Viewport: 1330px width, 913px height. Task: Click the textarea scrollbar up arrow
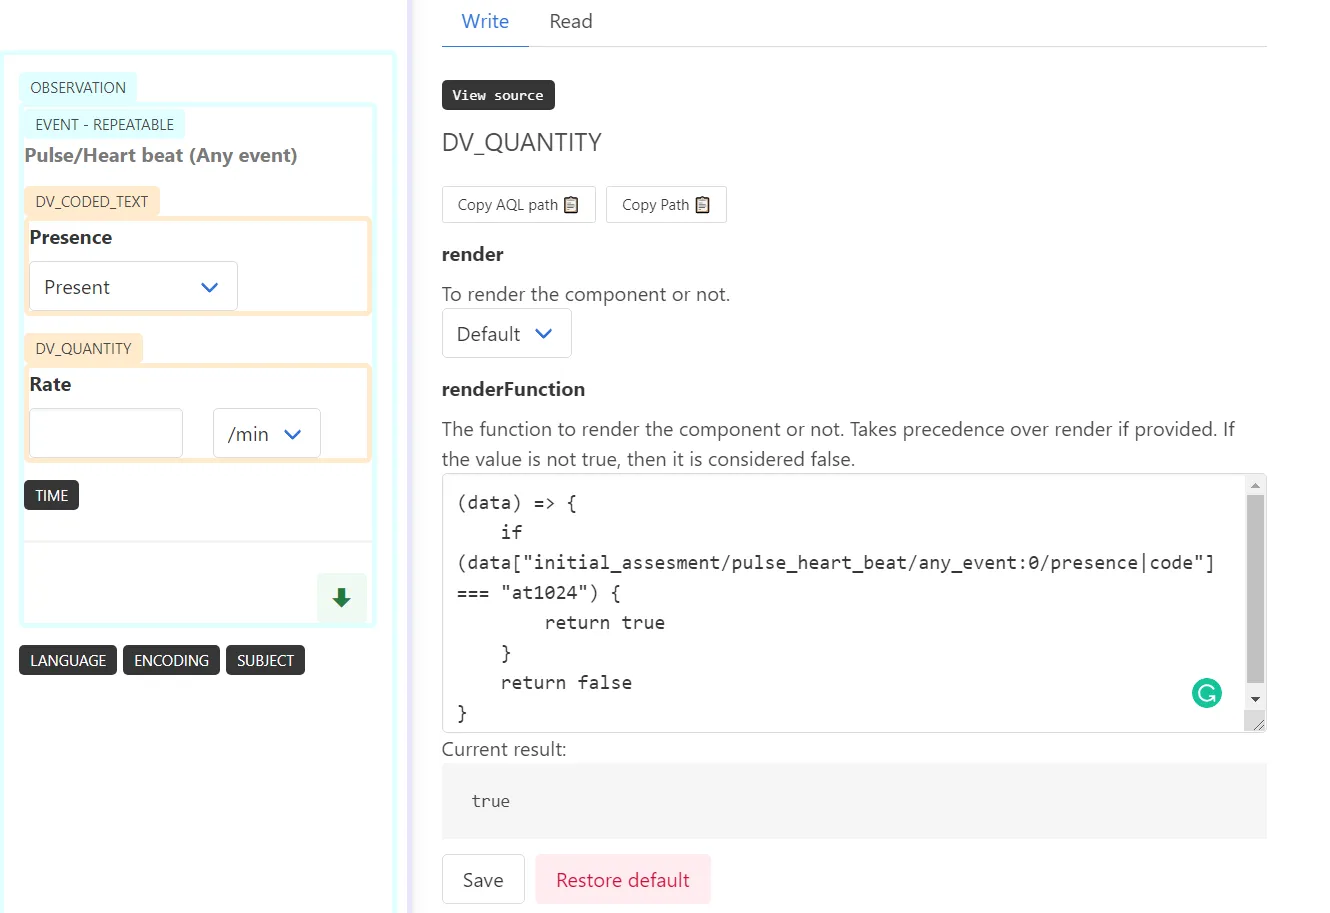pyautogui.click(x=1255, y=485)
